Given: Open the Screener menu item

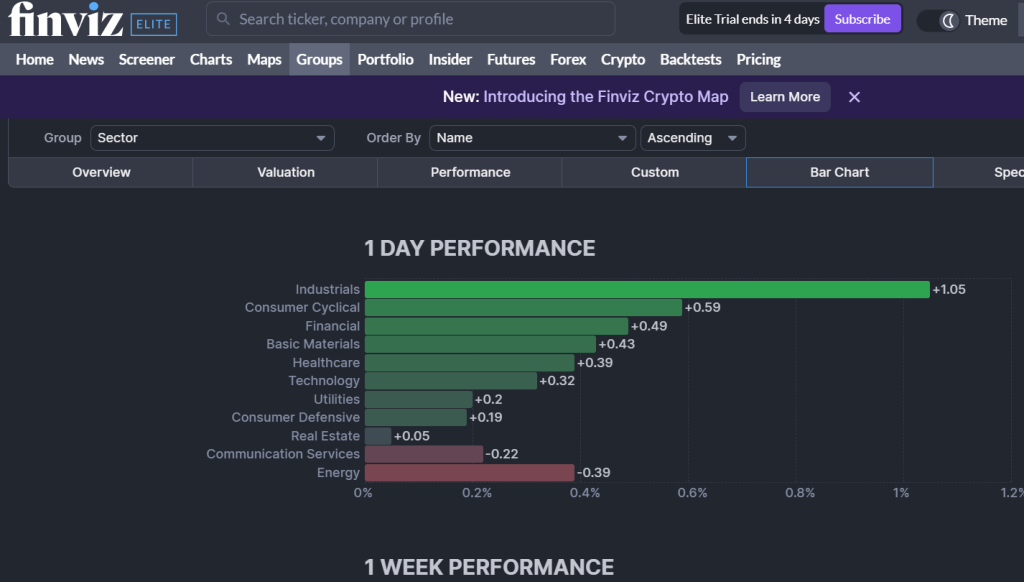Looking at the screenshot, I should click(146, 59).
